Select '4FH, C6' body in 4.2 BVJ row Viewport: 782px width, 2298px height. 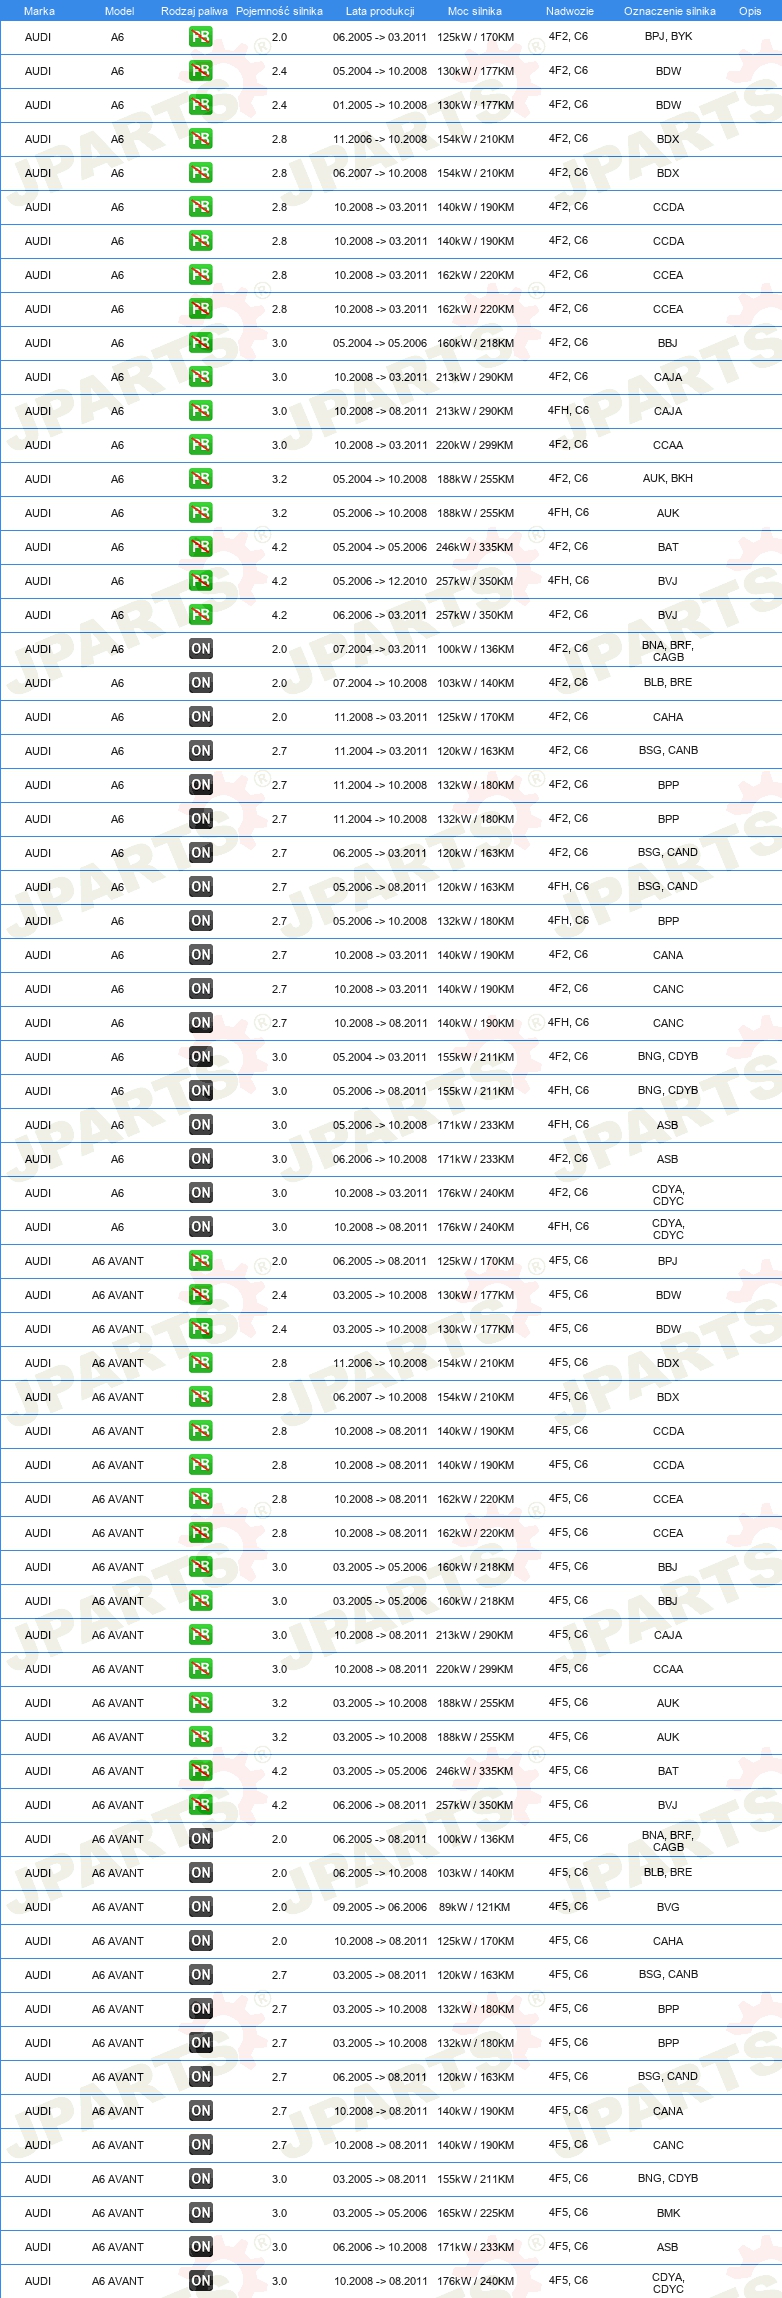[568, 580]
